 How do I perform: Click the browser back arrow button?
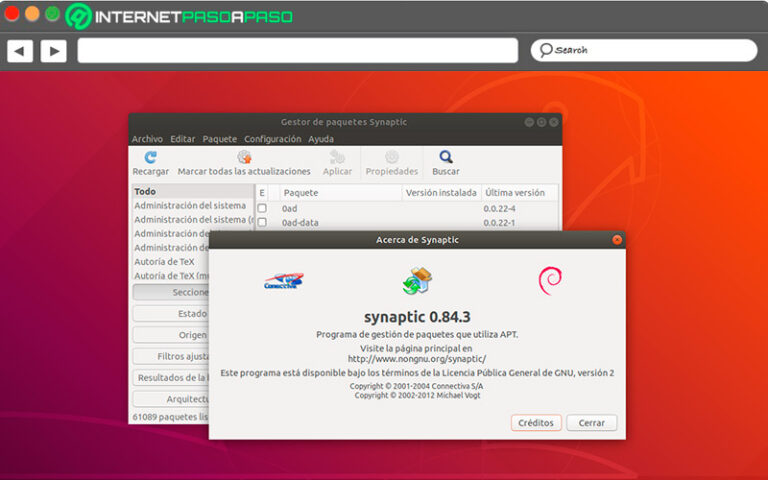pos(20,51)
